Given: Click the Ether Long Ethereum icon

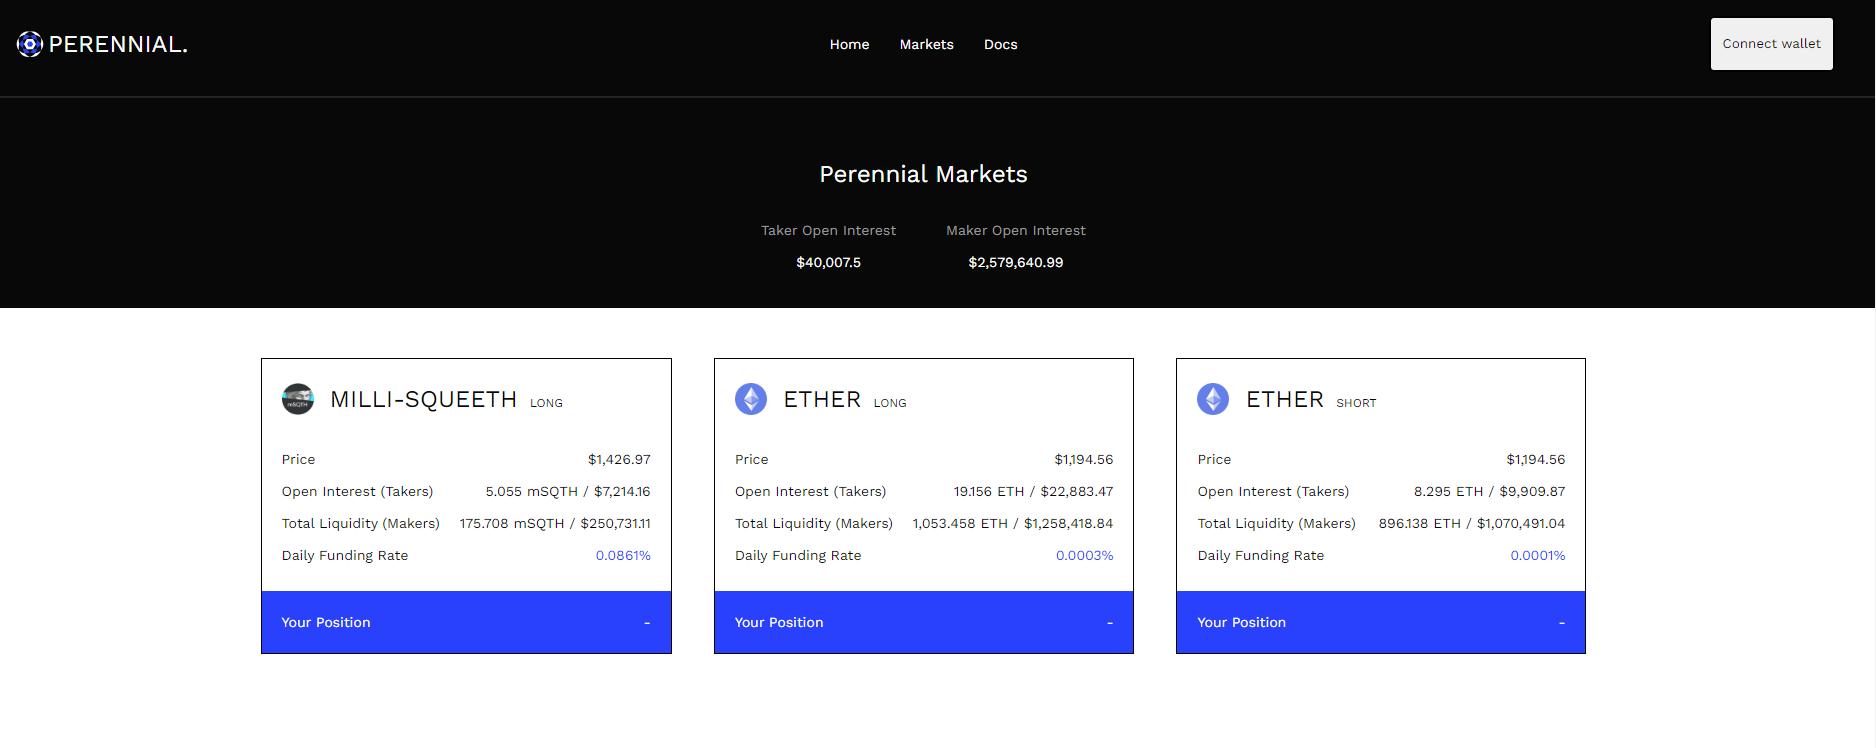Looking at the screenshot, I should pos(751,399).
